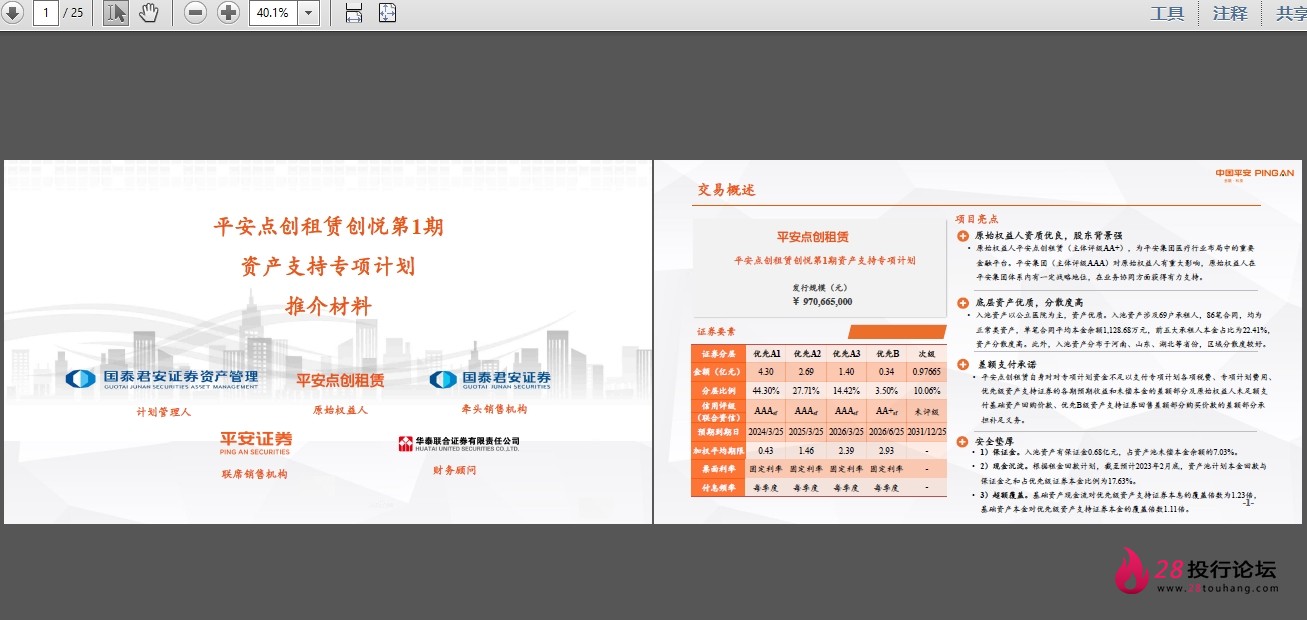The image size is (1307, 620).
Task: Click the 优先A2 column header
Action: pos(807,354)
